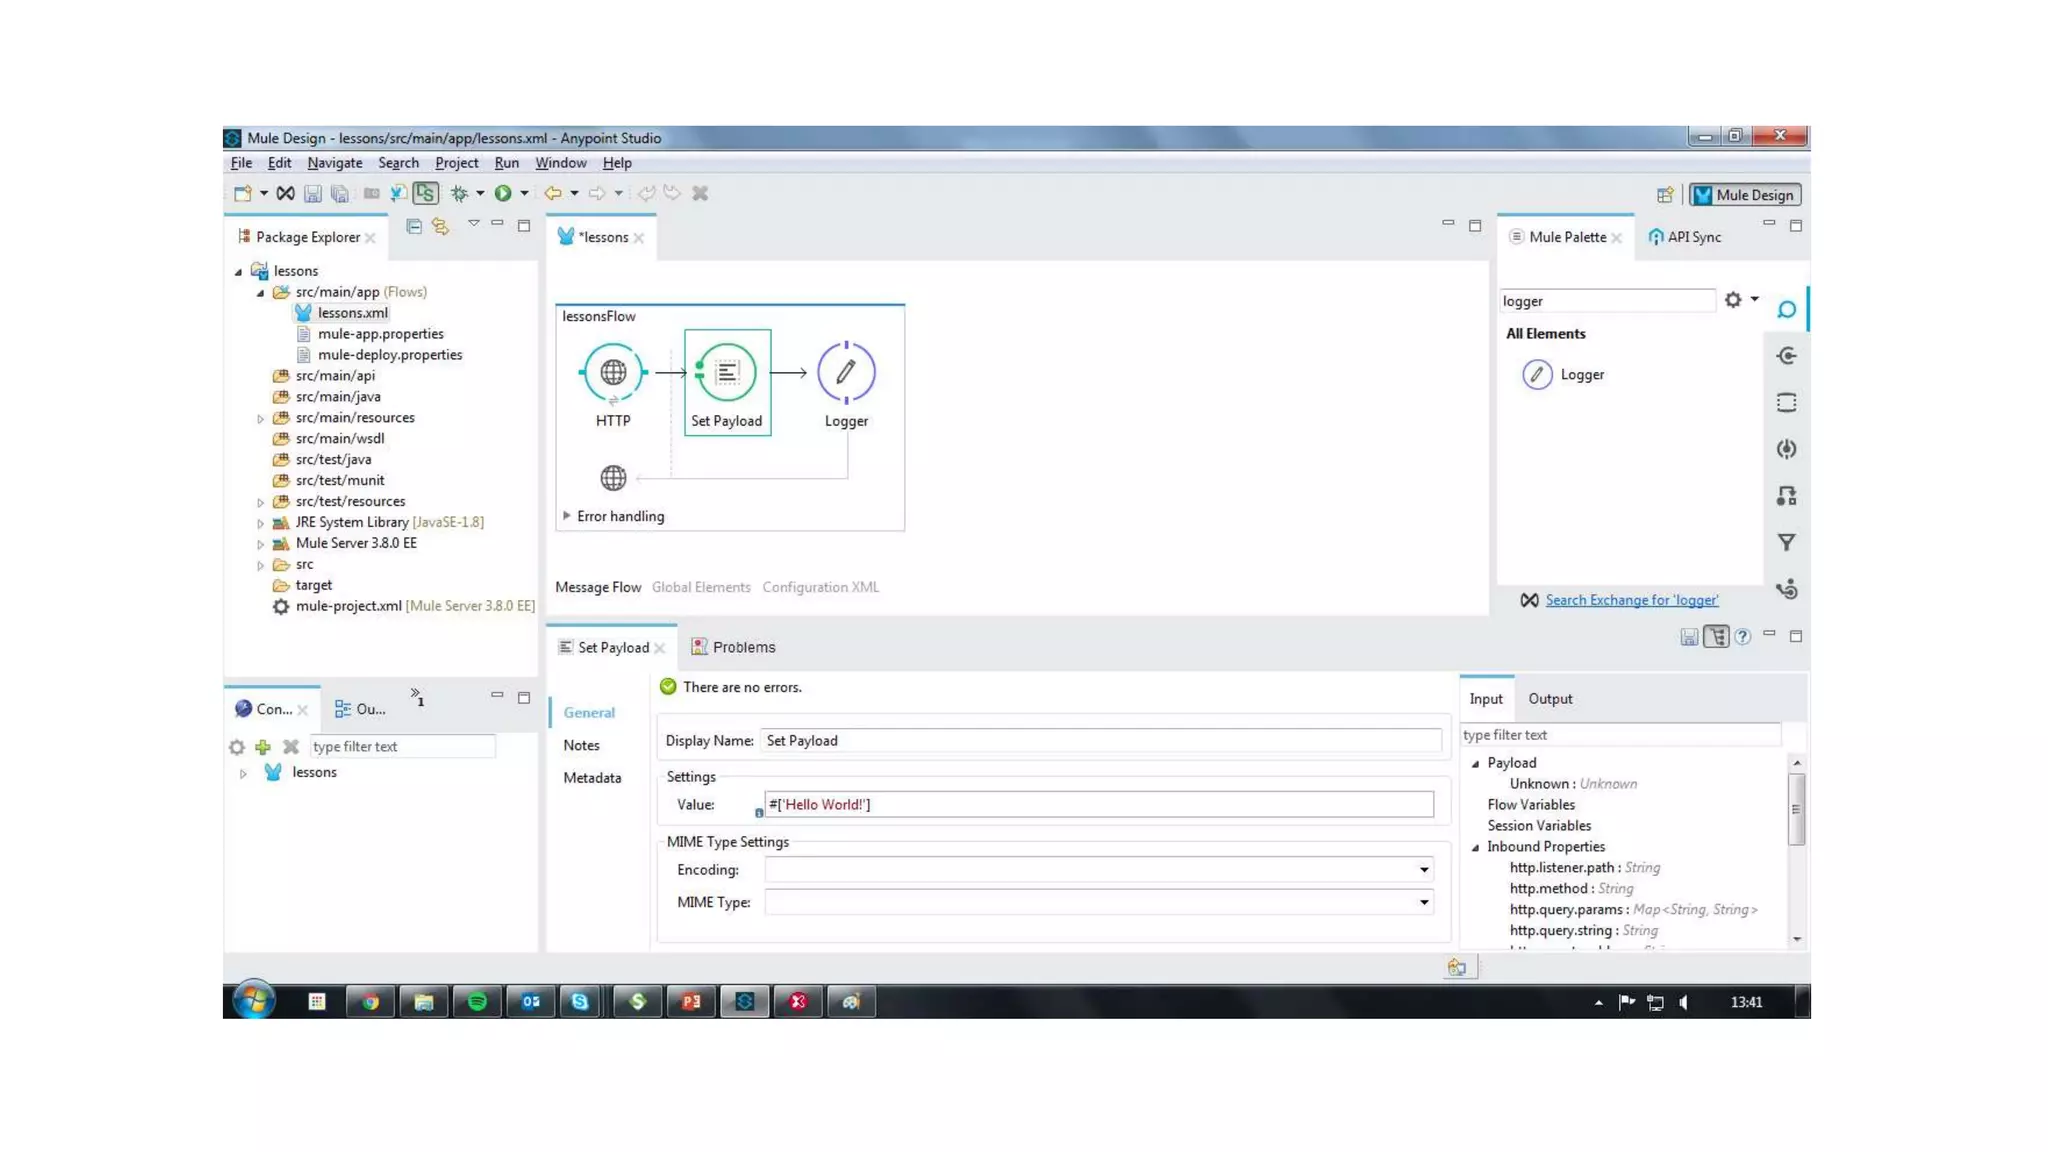Switch to the Configuration XML tab
This screenshot has width=2048, height=1152.
tap(820, 588)
